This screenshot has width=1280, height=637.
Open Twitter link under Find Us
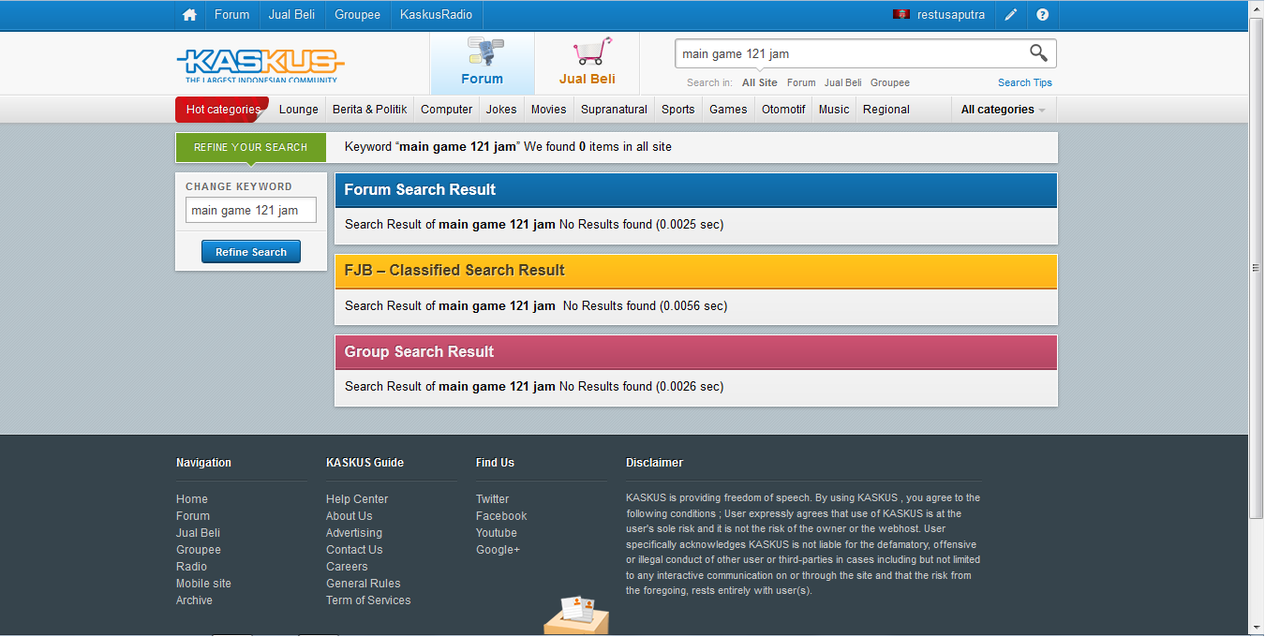[493, 499]
